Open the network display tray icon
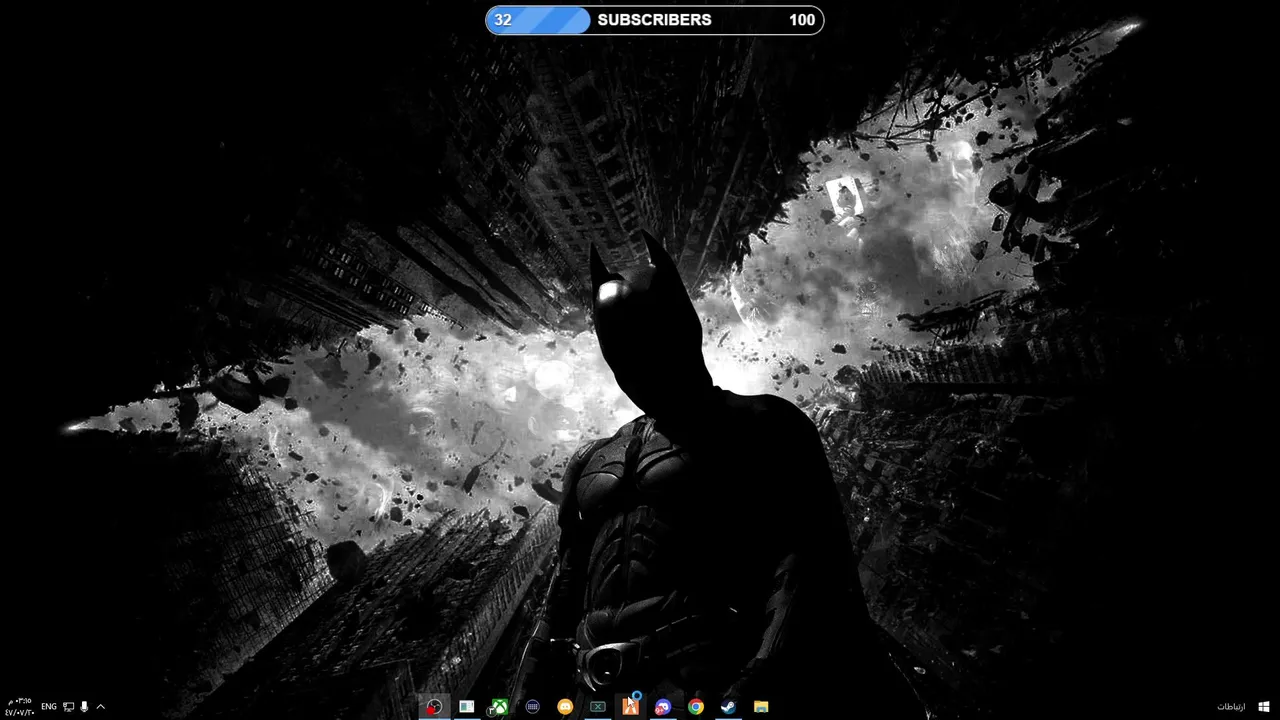 68,707
